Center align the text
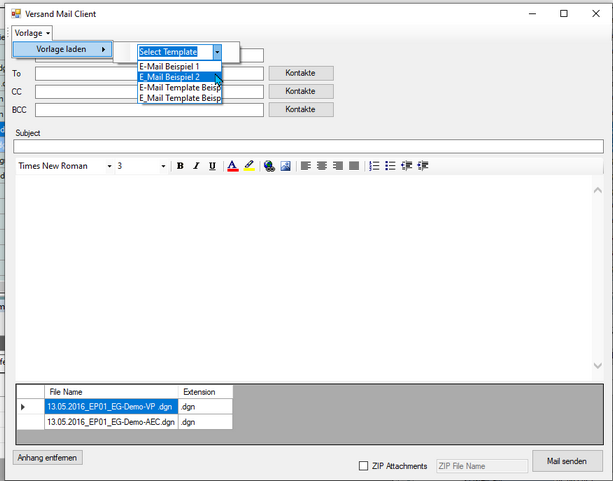The width and height of the screenshot is (613, 481). coord(322,166)
